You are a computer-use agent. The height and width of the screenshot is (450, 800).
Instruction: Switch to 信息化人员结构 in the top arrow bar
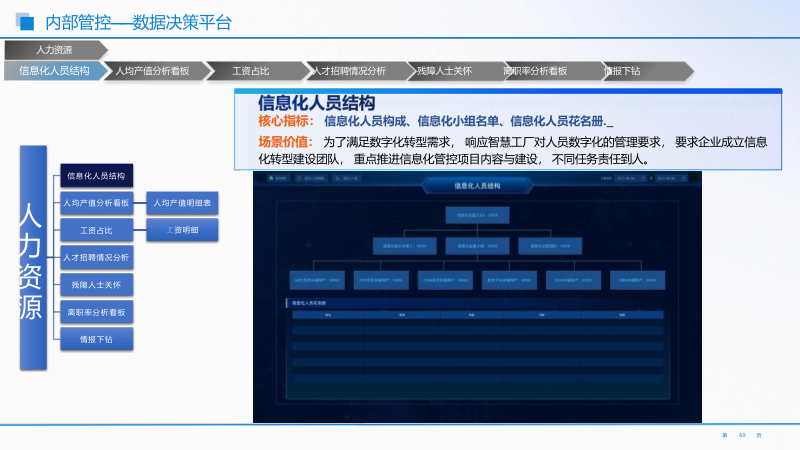point(52,71)
